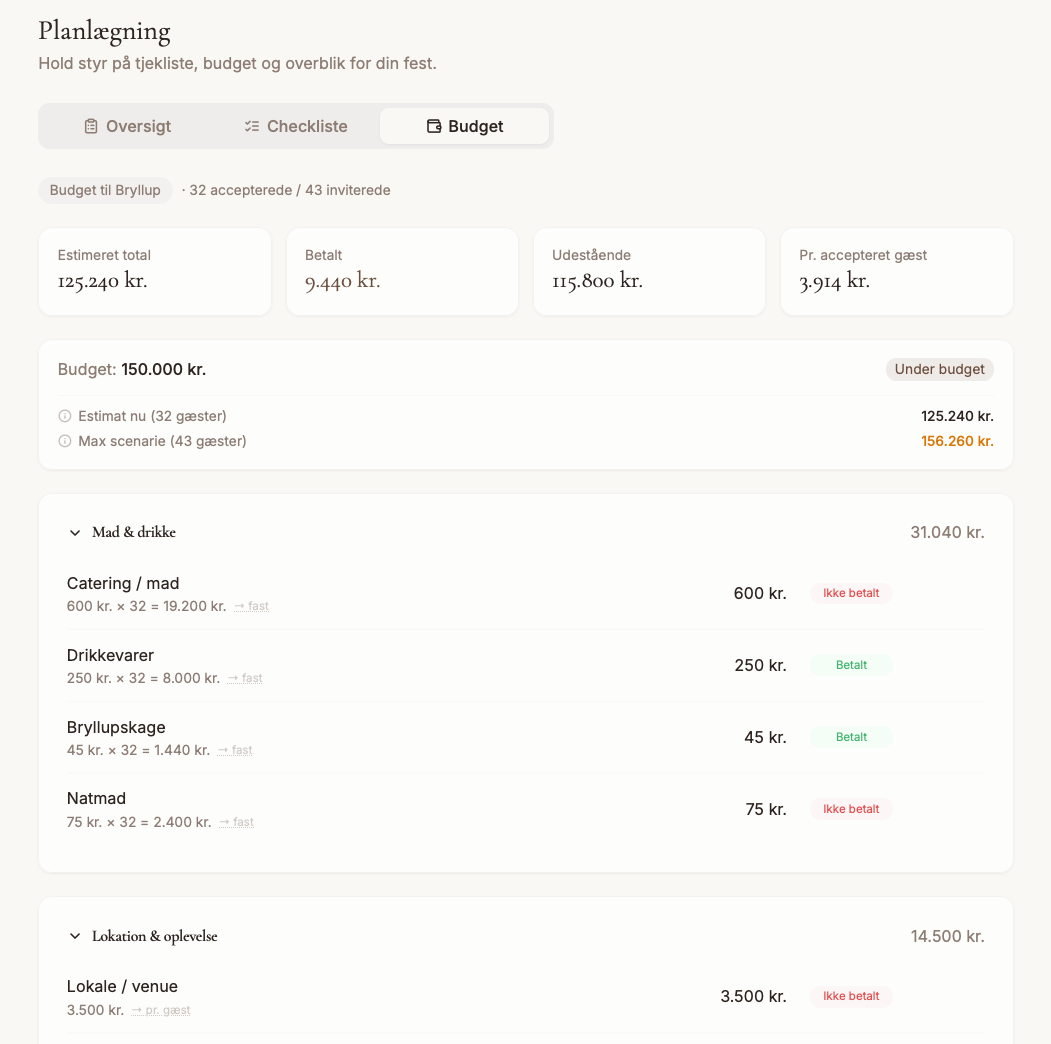Toggle Catering / mad payment status
The image size is (1051, 1044).
tap(851, 593)
